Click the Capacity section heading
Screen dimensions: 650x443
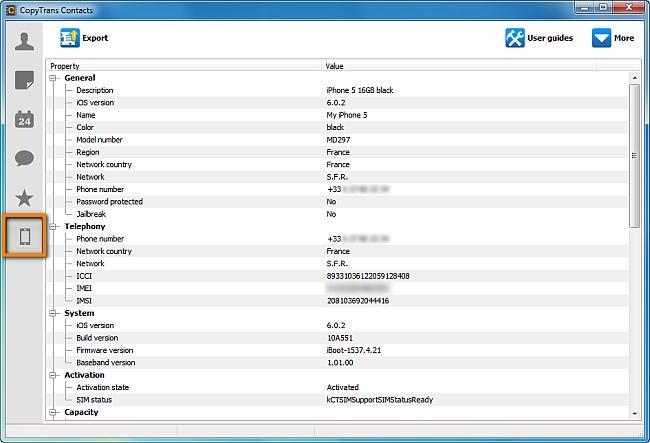point(81,412)
